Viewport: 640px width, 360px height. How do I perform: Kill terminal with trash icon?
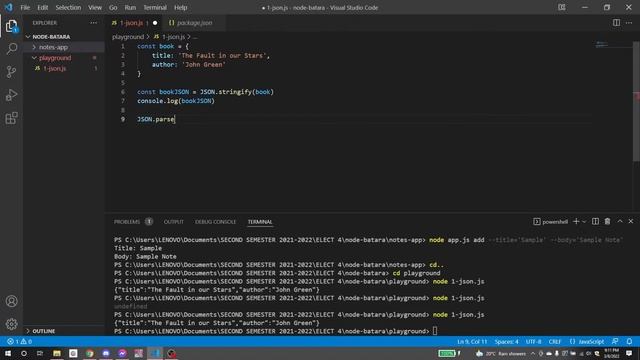click(607, 221)
